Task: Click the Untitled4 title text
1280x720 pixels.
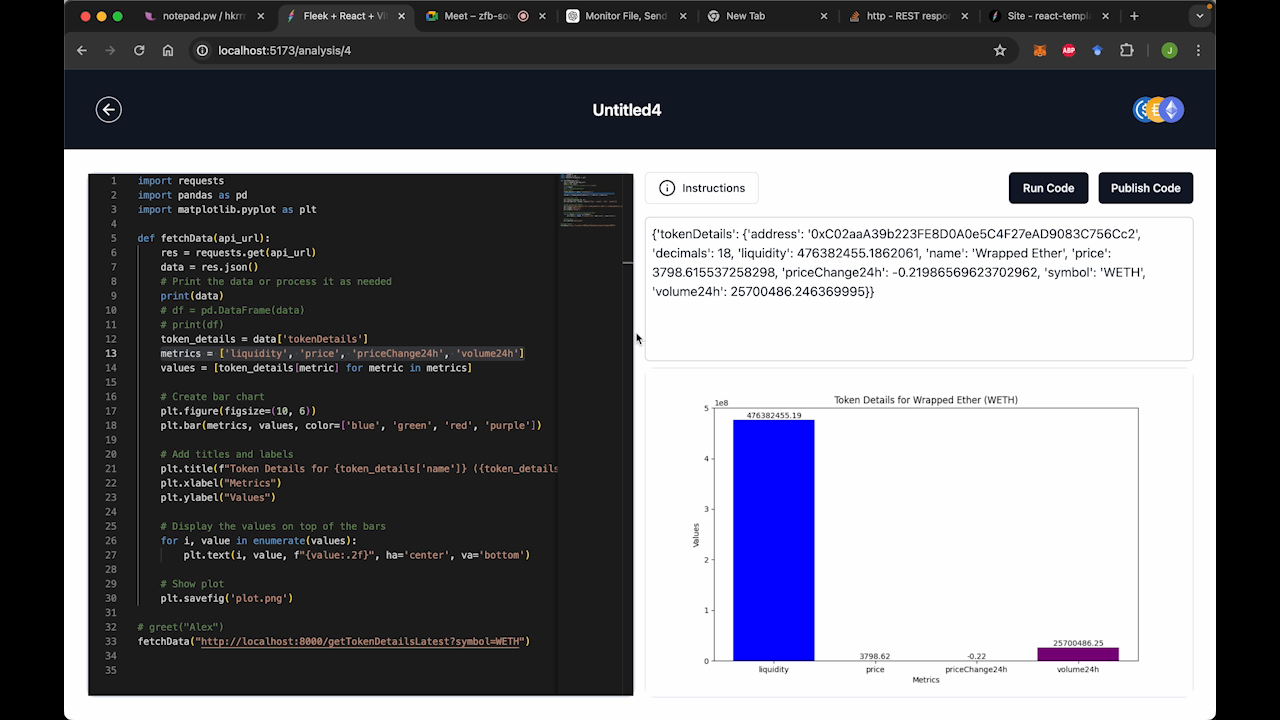Action: coord(627,110)
